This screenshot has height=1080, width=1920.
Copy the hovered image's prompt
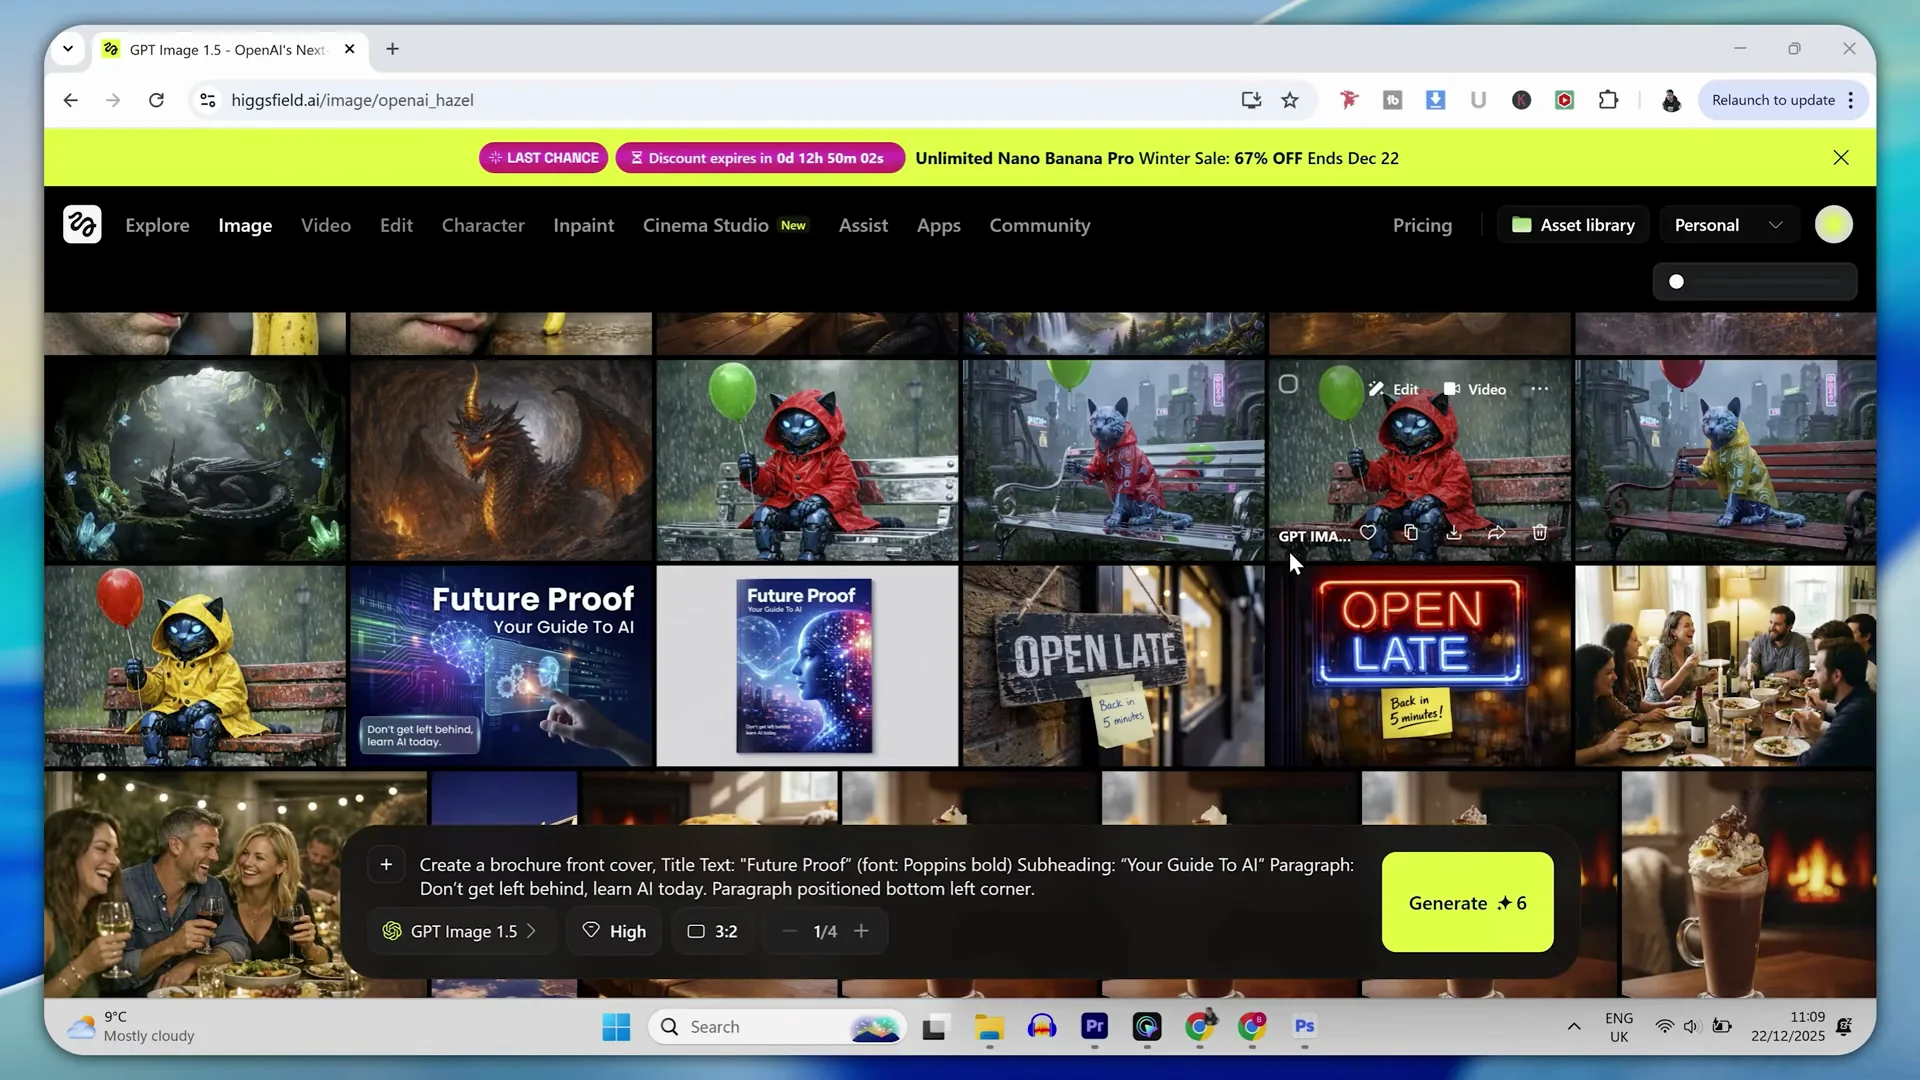tap(1411, 533)
